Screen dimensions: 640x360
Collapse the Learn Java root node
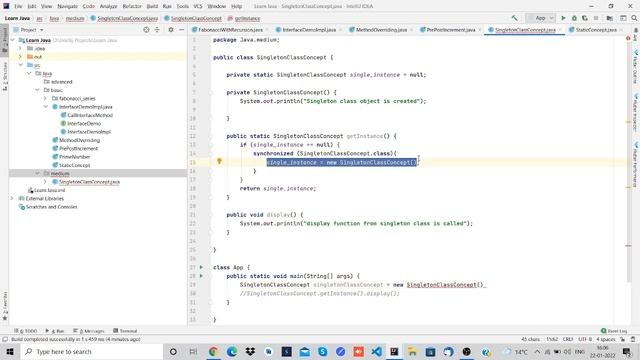[x=12, y=40]
